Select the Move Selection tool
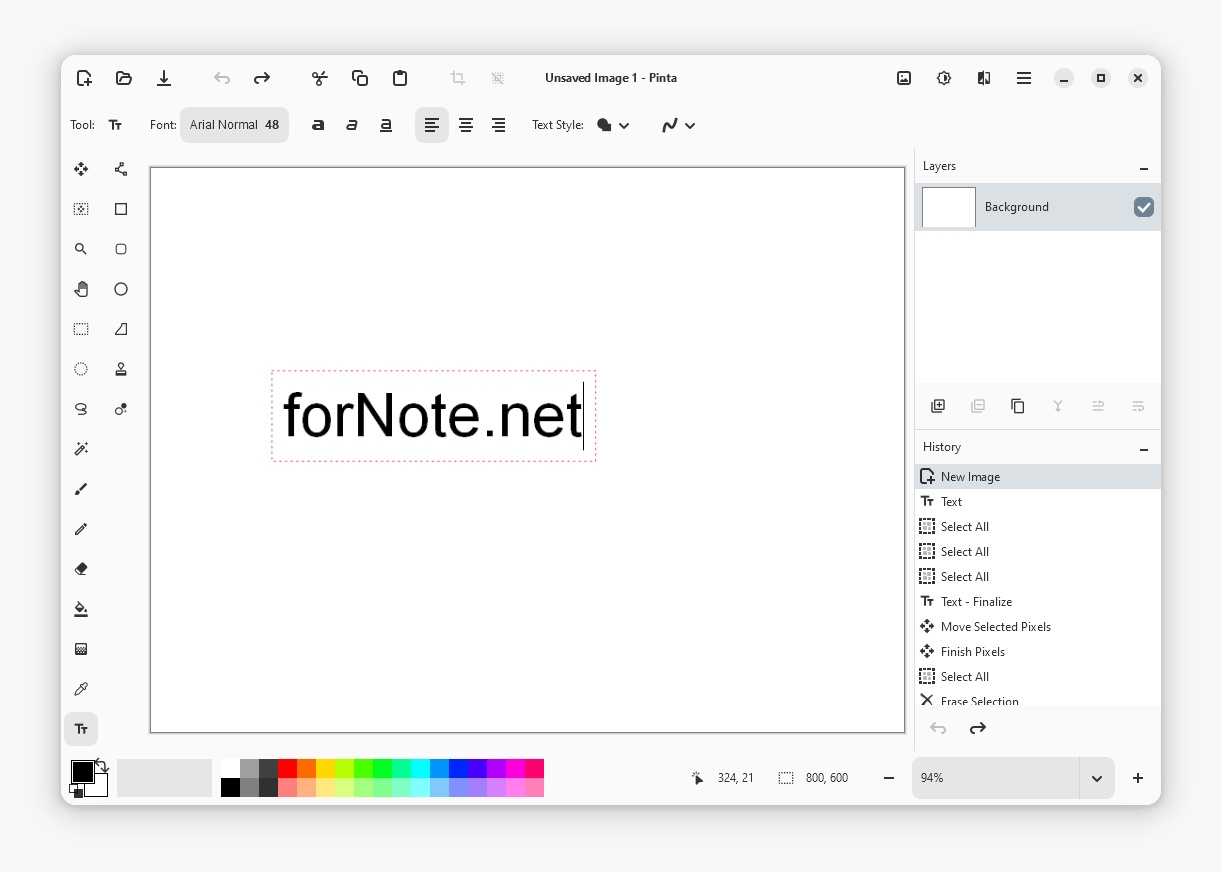The width and height of the screenshot is (1222, 872). 81,209
